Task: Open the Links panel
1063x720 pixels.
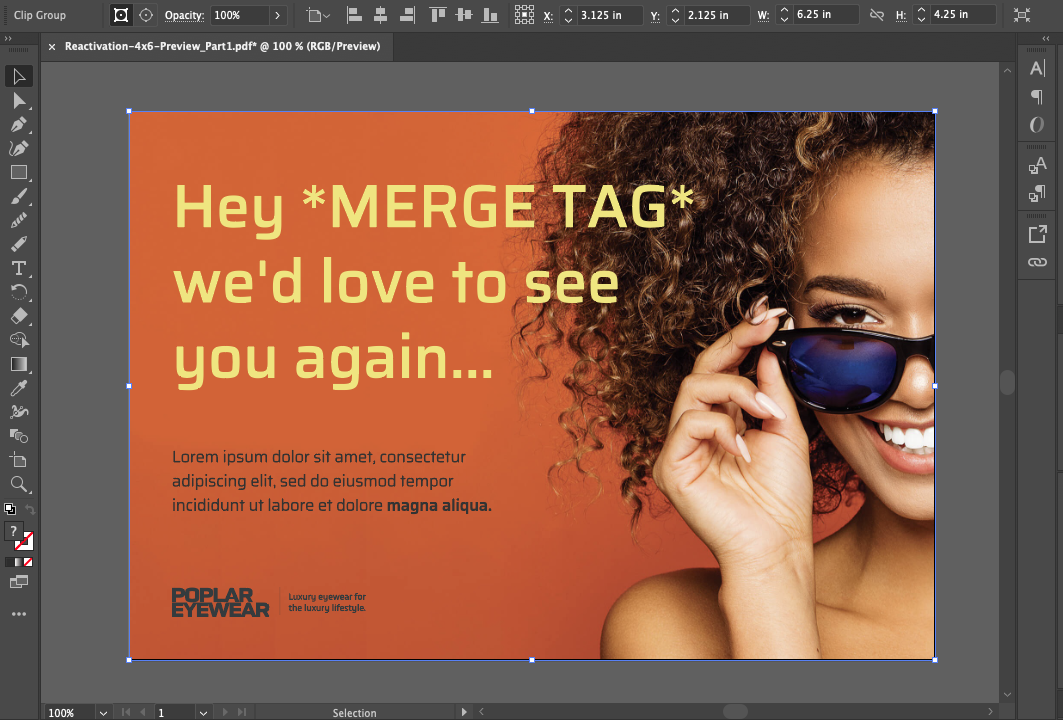Action: coord(1037,262)
